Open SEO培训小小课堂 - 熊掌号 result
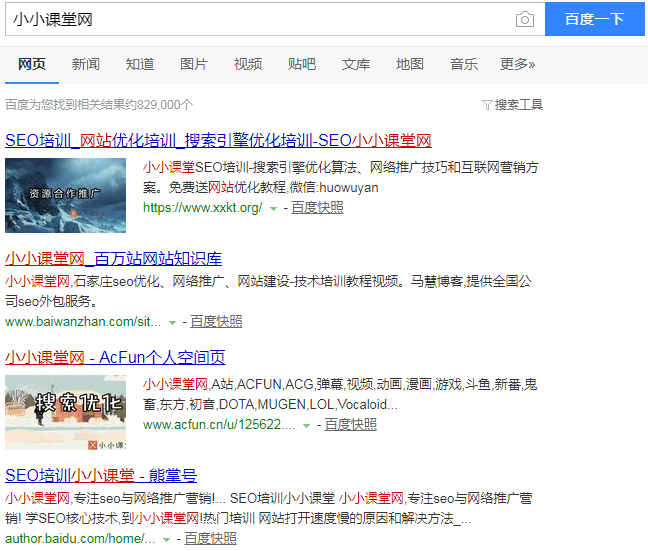648x551 pixels. point(101,476)
